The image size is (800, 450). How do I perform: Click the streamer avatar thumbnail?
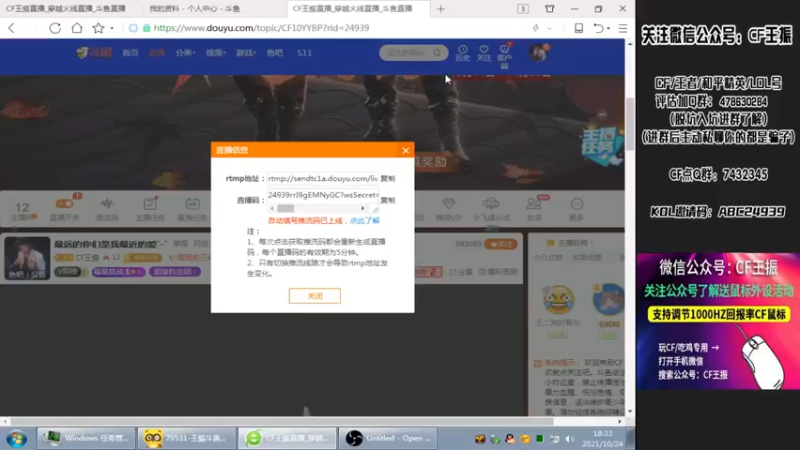pyautogui.click(x=27, y=258)
